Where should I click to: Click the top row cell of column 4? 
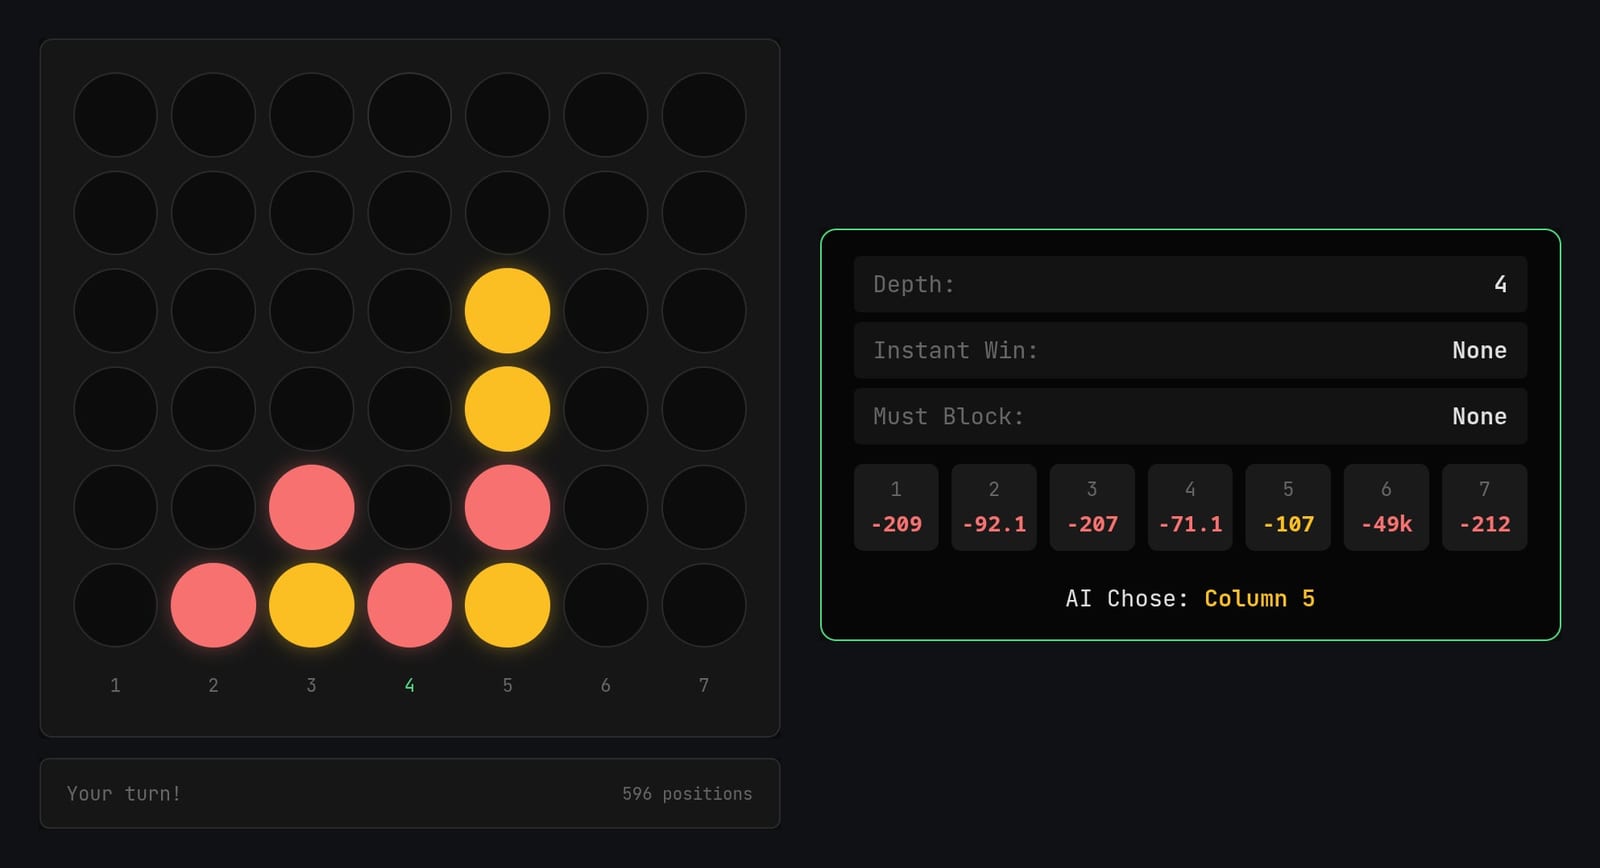coord(409,115)
